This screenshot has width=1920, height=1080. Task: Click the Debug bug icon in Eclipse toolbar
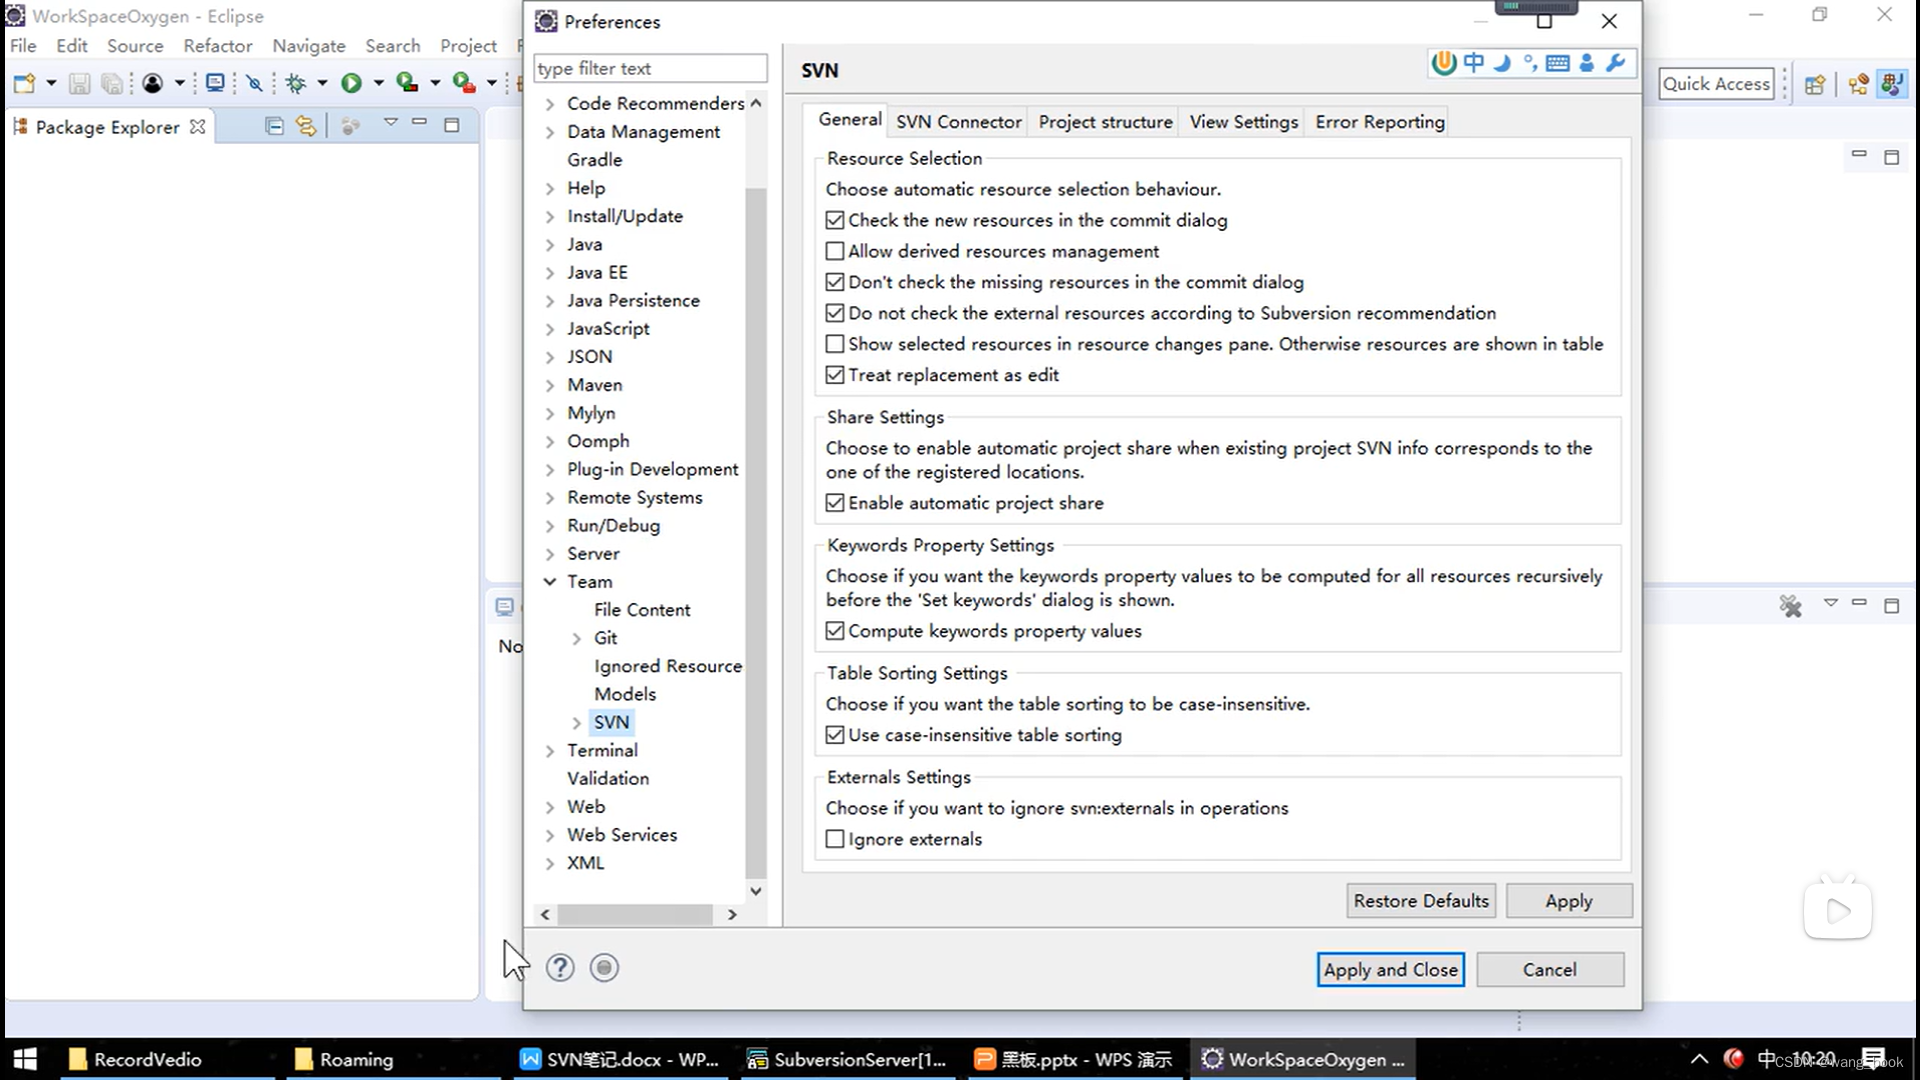click(295, 84)
